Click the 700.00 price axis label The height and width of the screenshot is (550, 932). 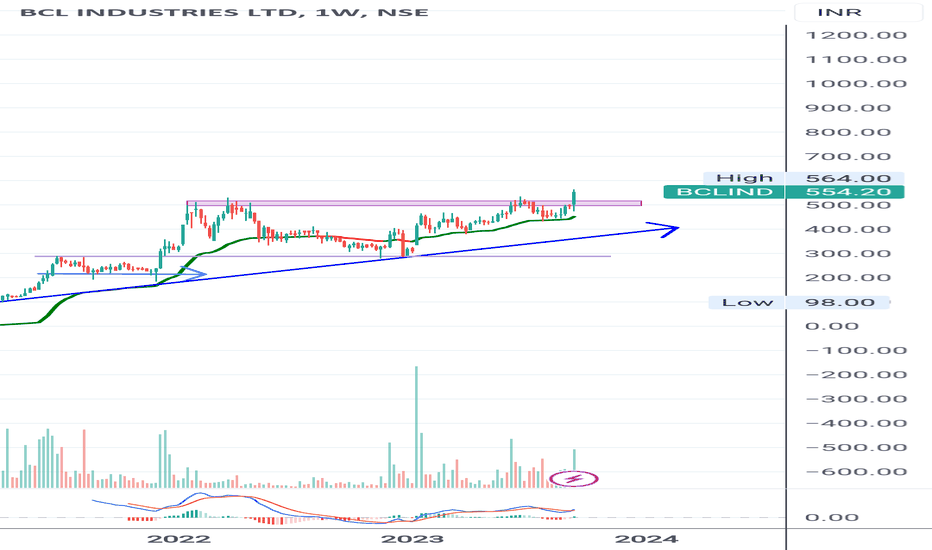point(848,157)
